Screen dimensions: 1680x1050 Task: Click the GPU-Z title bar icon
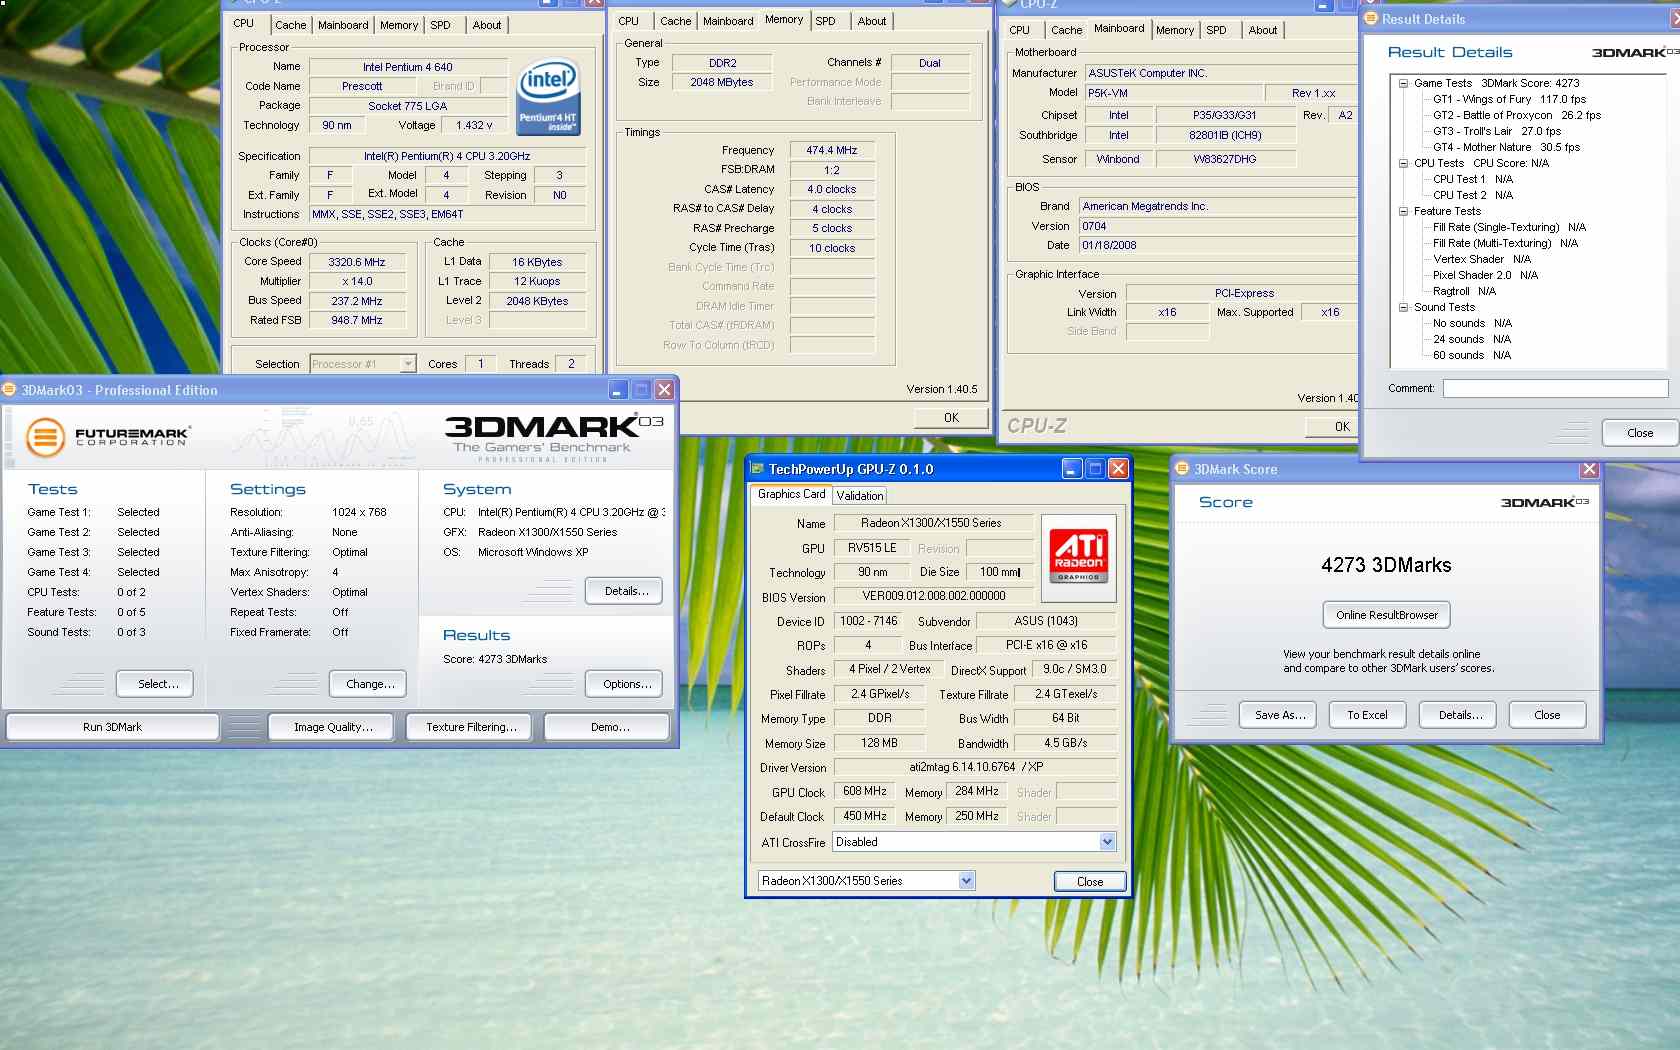point(757,469)
